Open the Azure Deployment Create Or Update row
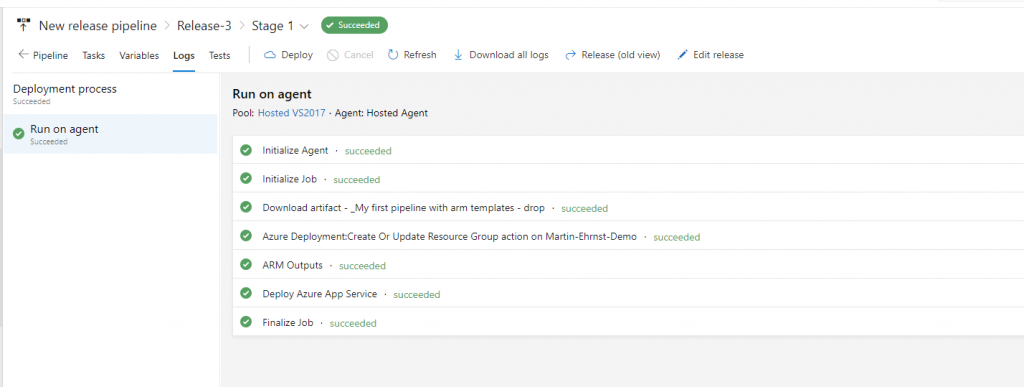Screen dimensions: 1024x387 (628, 236)
